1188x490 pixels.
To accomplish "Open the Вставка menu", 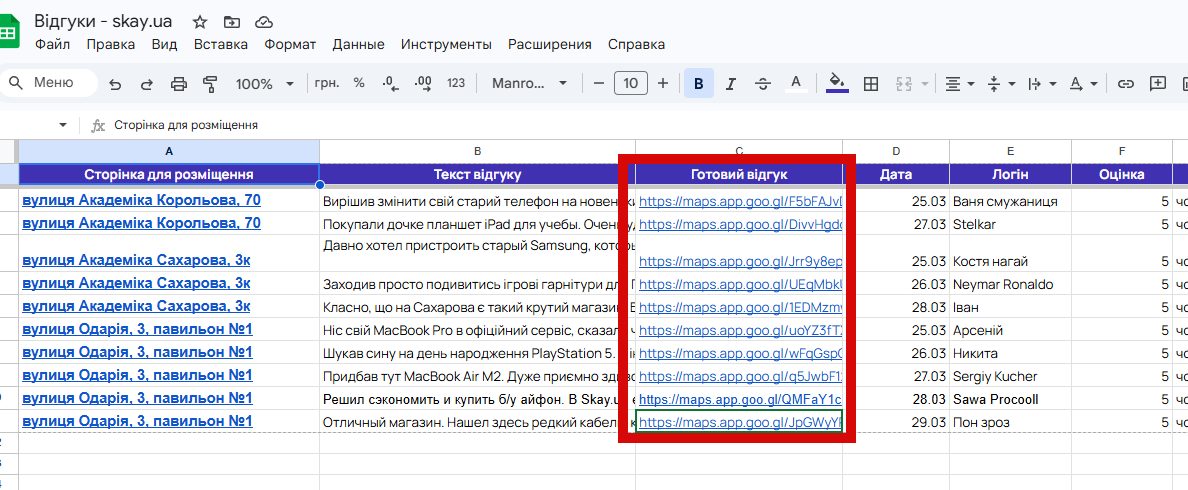I will point(220,45).
